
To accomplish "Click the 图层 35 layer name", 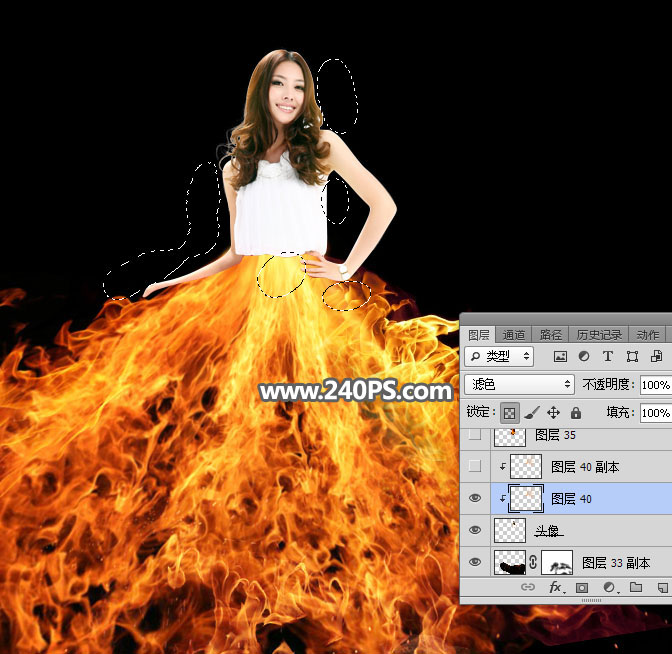I will click(555, 435).
